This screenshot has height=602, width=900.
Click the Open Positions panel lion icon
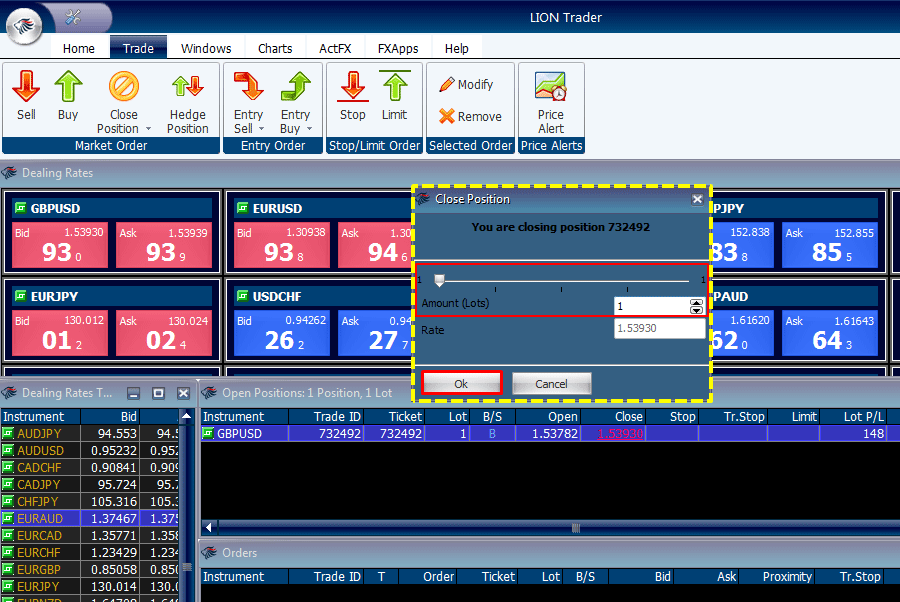210,393
